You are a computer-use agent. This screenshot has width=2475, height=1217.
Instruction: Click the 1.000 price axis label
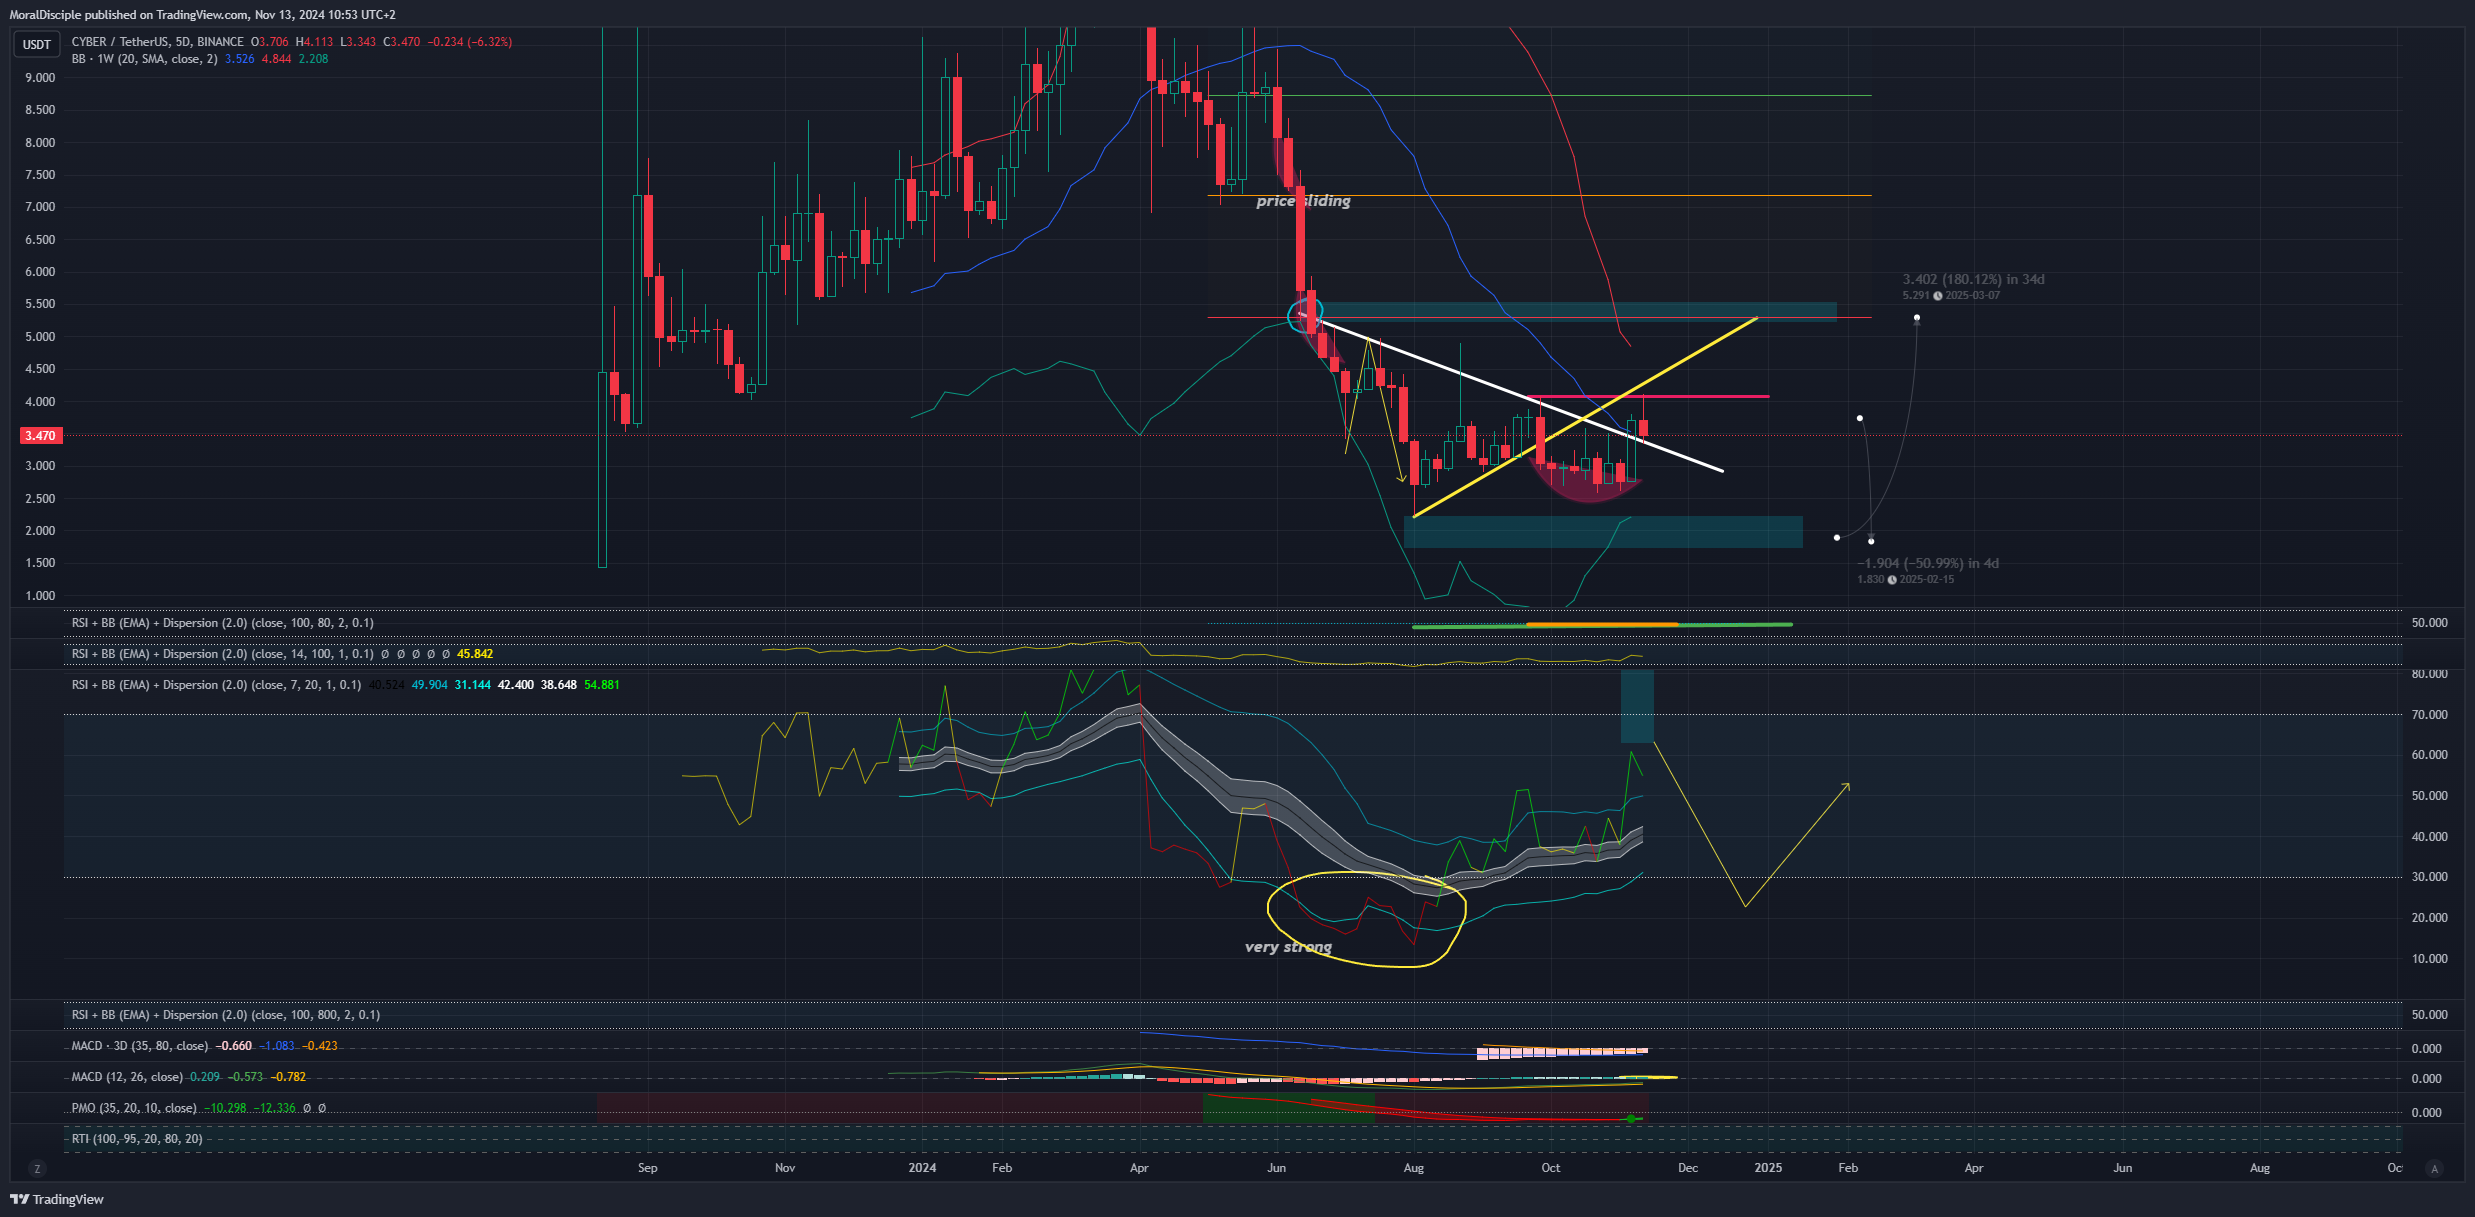40,596
